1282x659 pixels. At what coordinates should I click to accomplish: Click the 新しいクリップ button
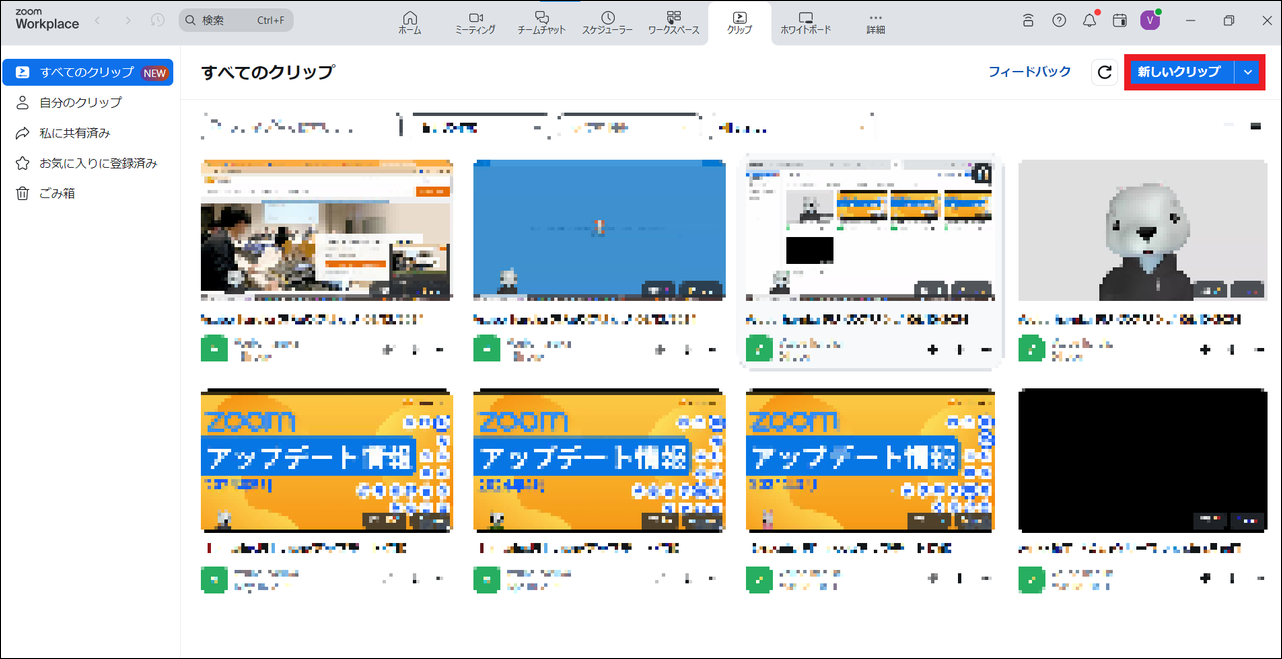(1179, 72)
